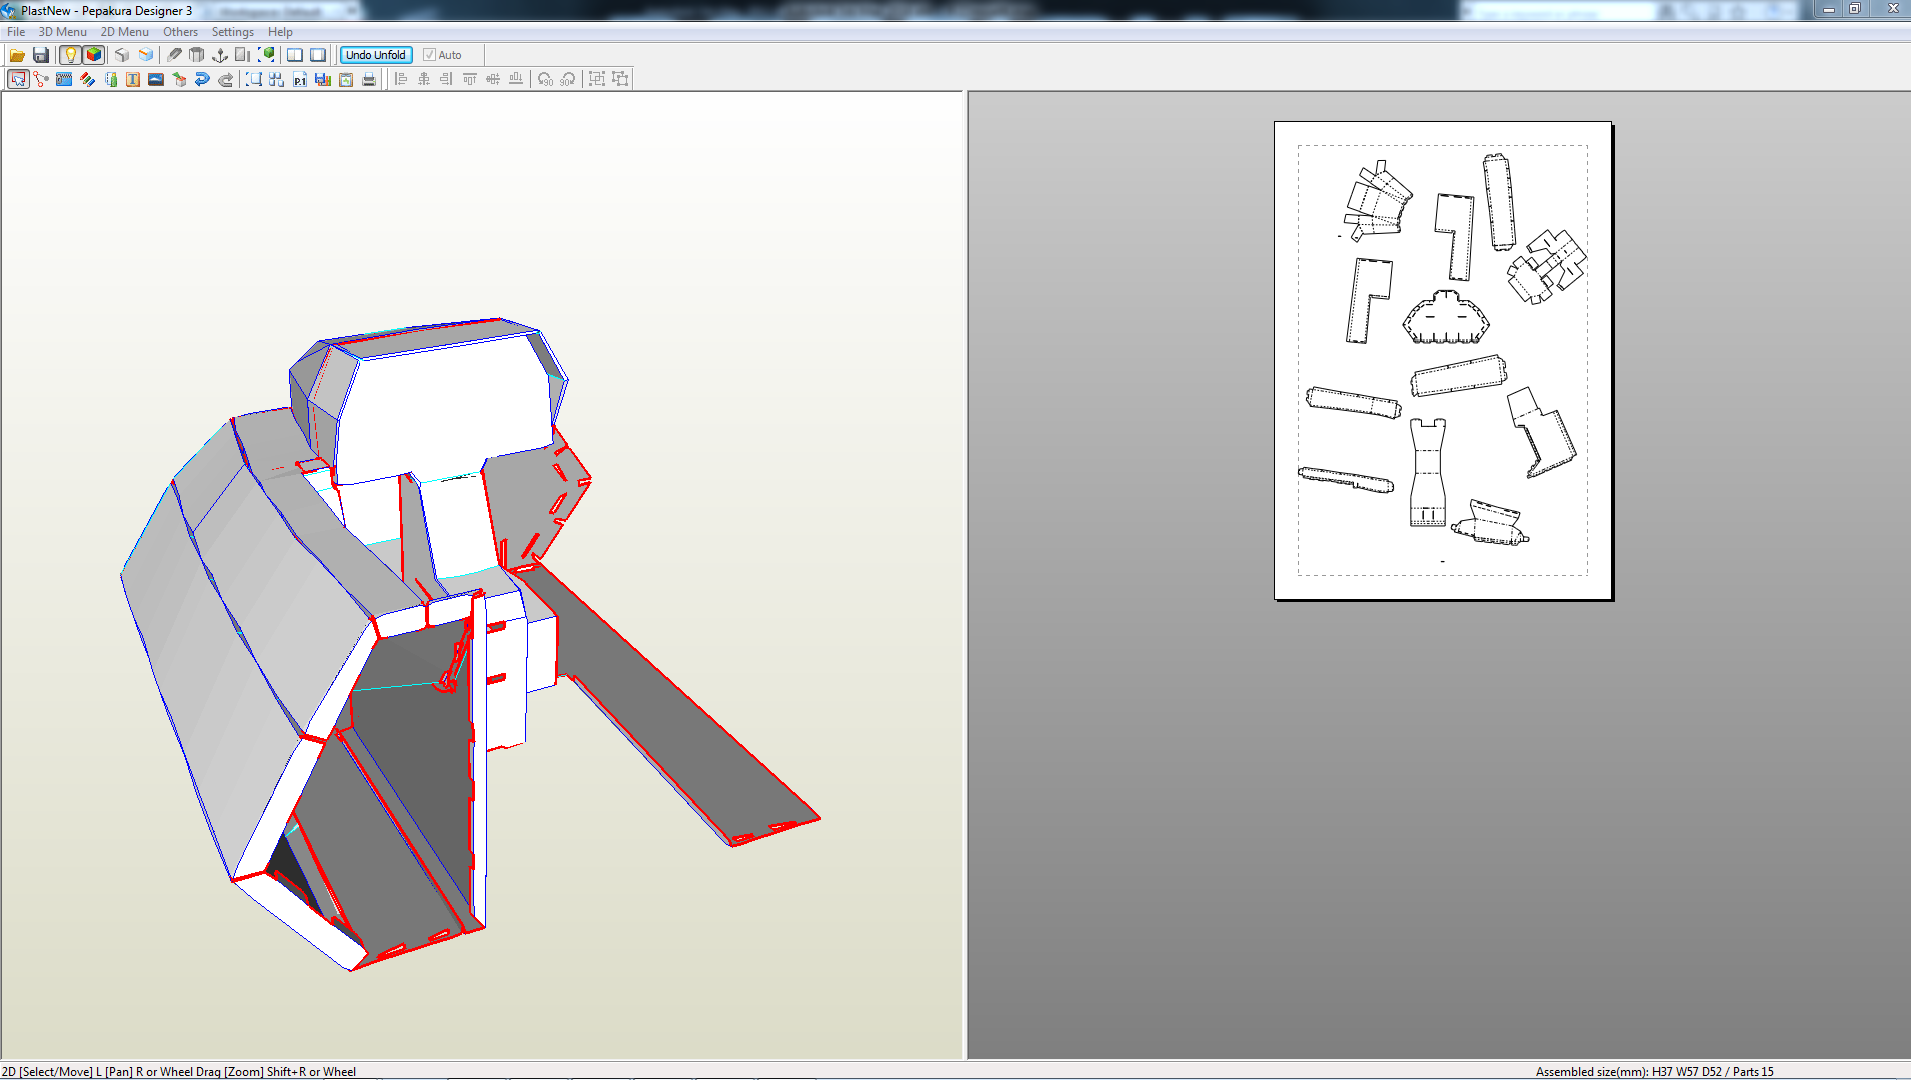1911x1080 pixels.
Task: Open the print icon in the 2D toolbar
Action: tap(368, 79)
